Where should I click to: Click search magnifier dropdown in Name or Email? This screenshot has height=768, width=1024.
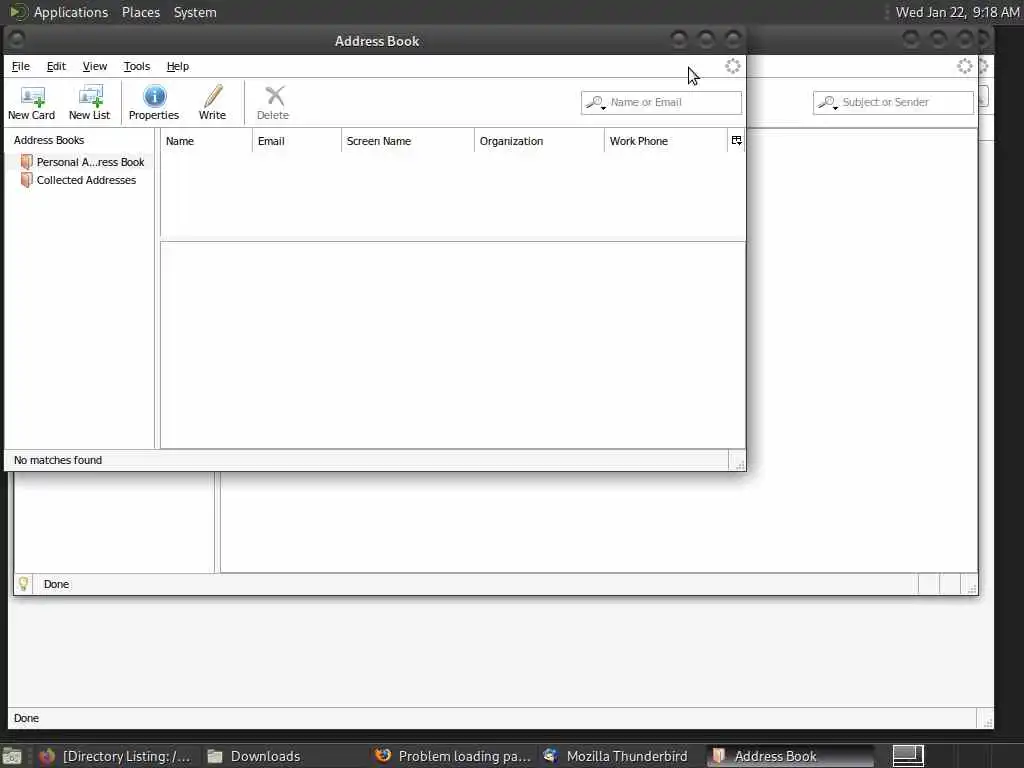(x=596, y=103)
